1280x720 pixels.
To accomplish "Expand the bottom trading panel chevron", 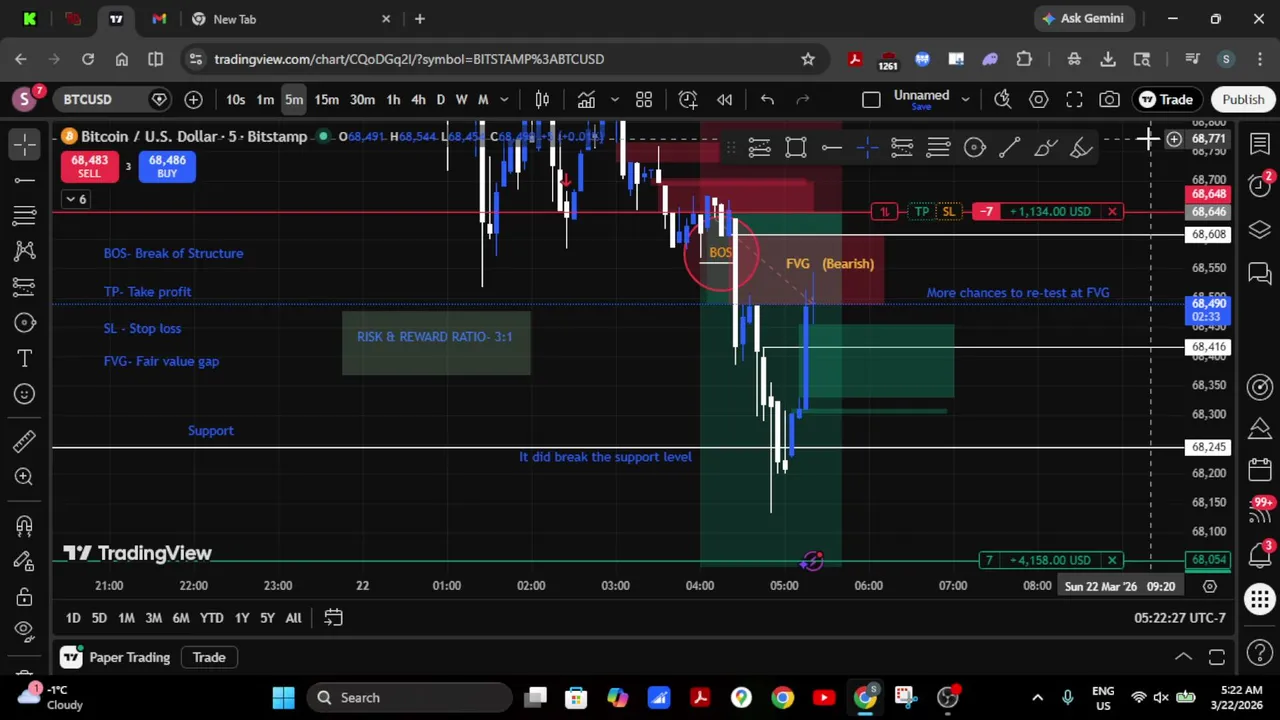I will pyautogui.click(x=1183, y=657).
